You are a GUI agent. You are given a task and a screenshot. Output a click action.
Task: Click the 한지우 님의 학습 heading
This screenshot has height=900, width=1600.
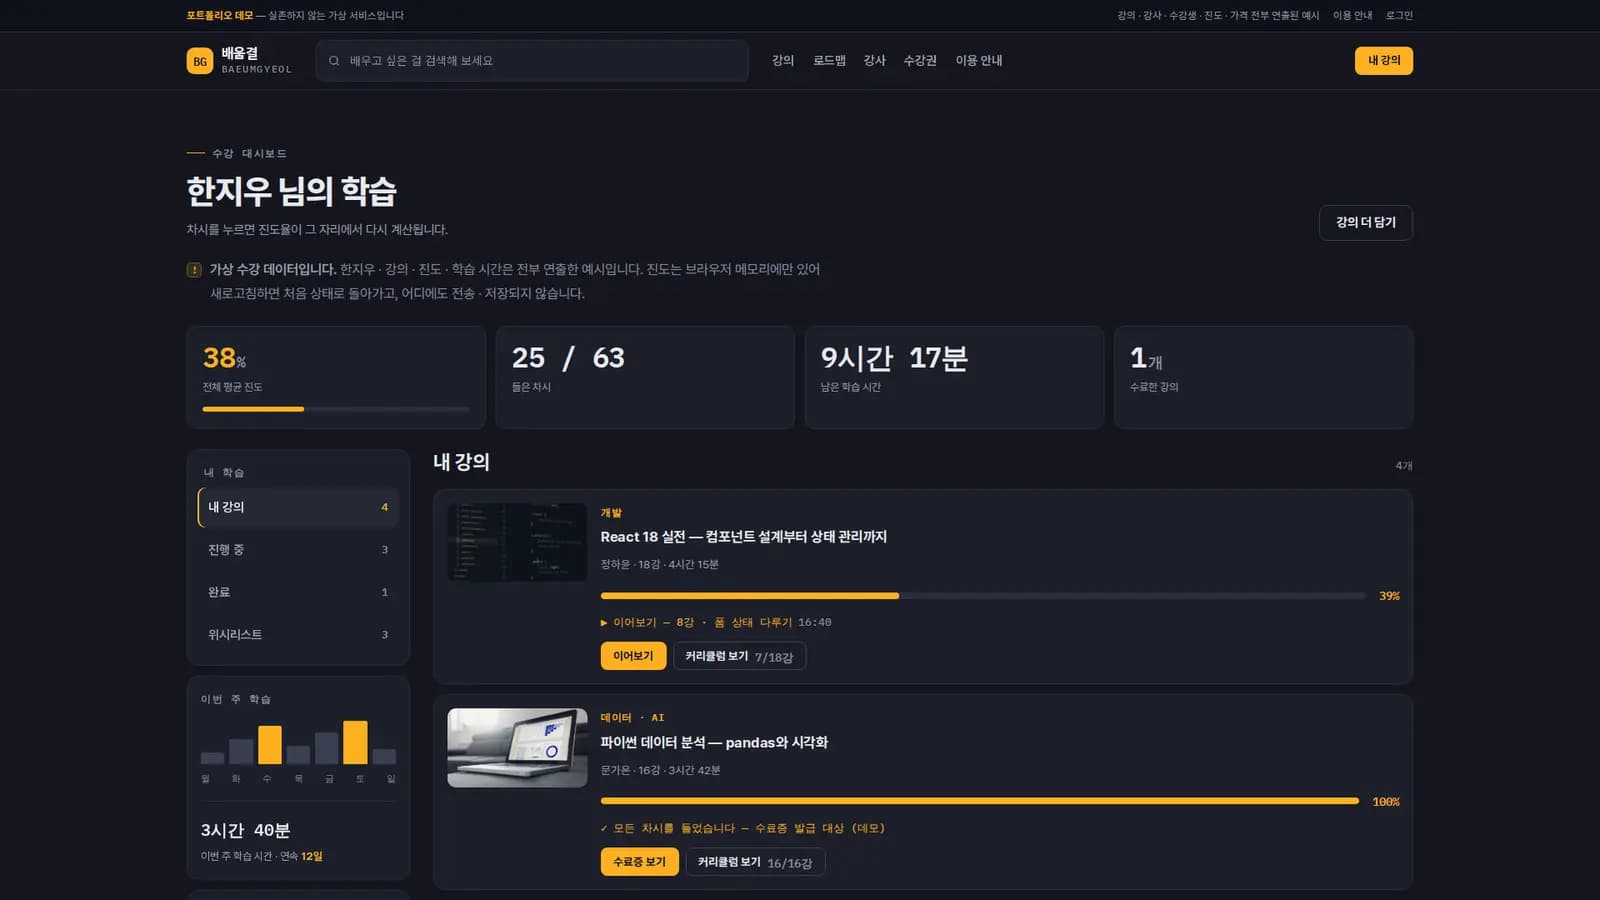click(292, 191)
